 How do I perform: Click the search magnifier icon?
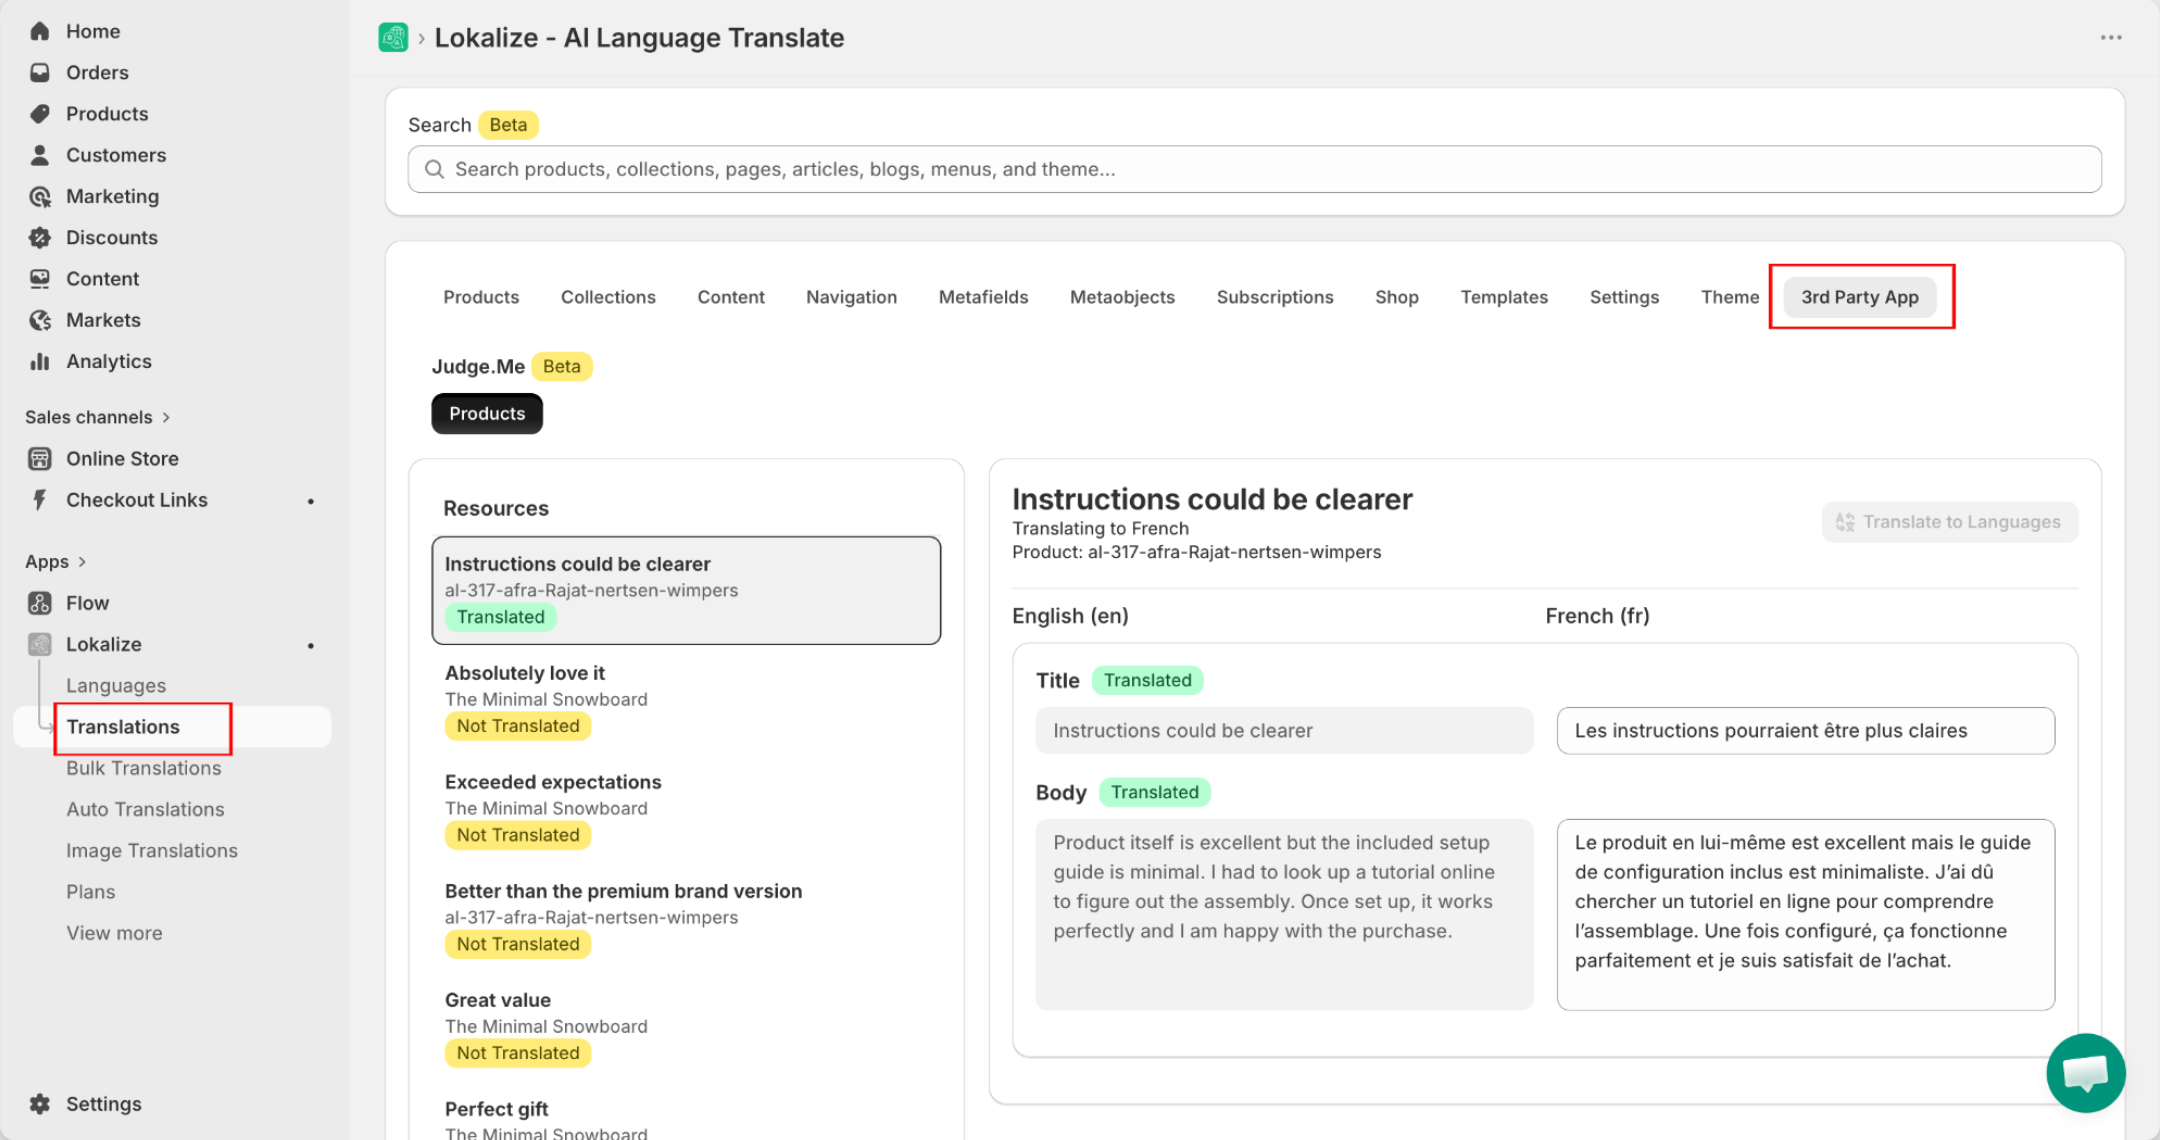click(434, 169)
